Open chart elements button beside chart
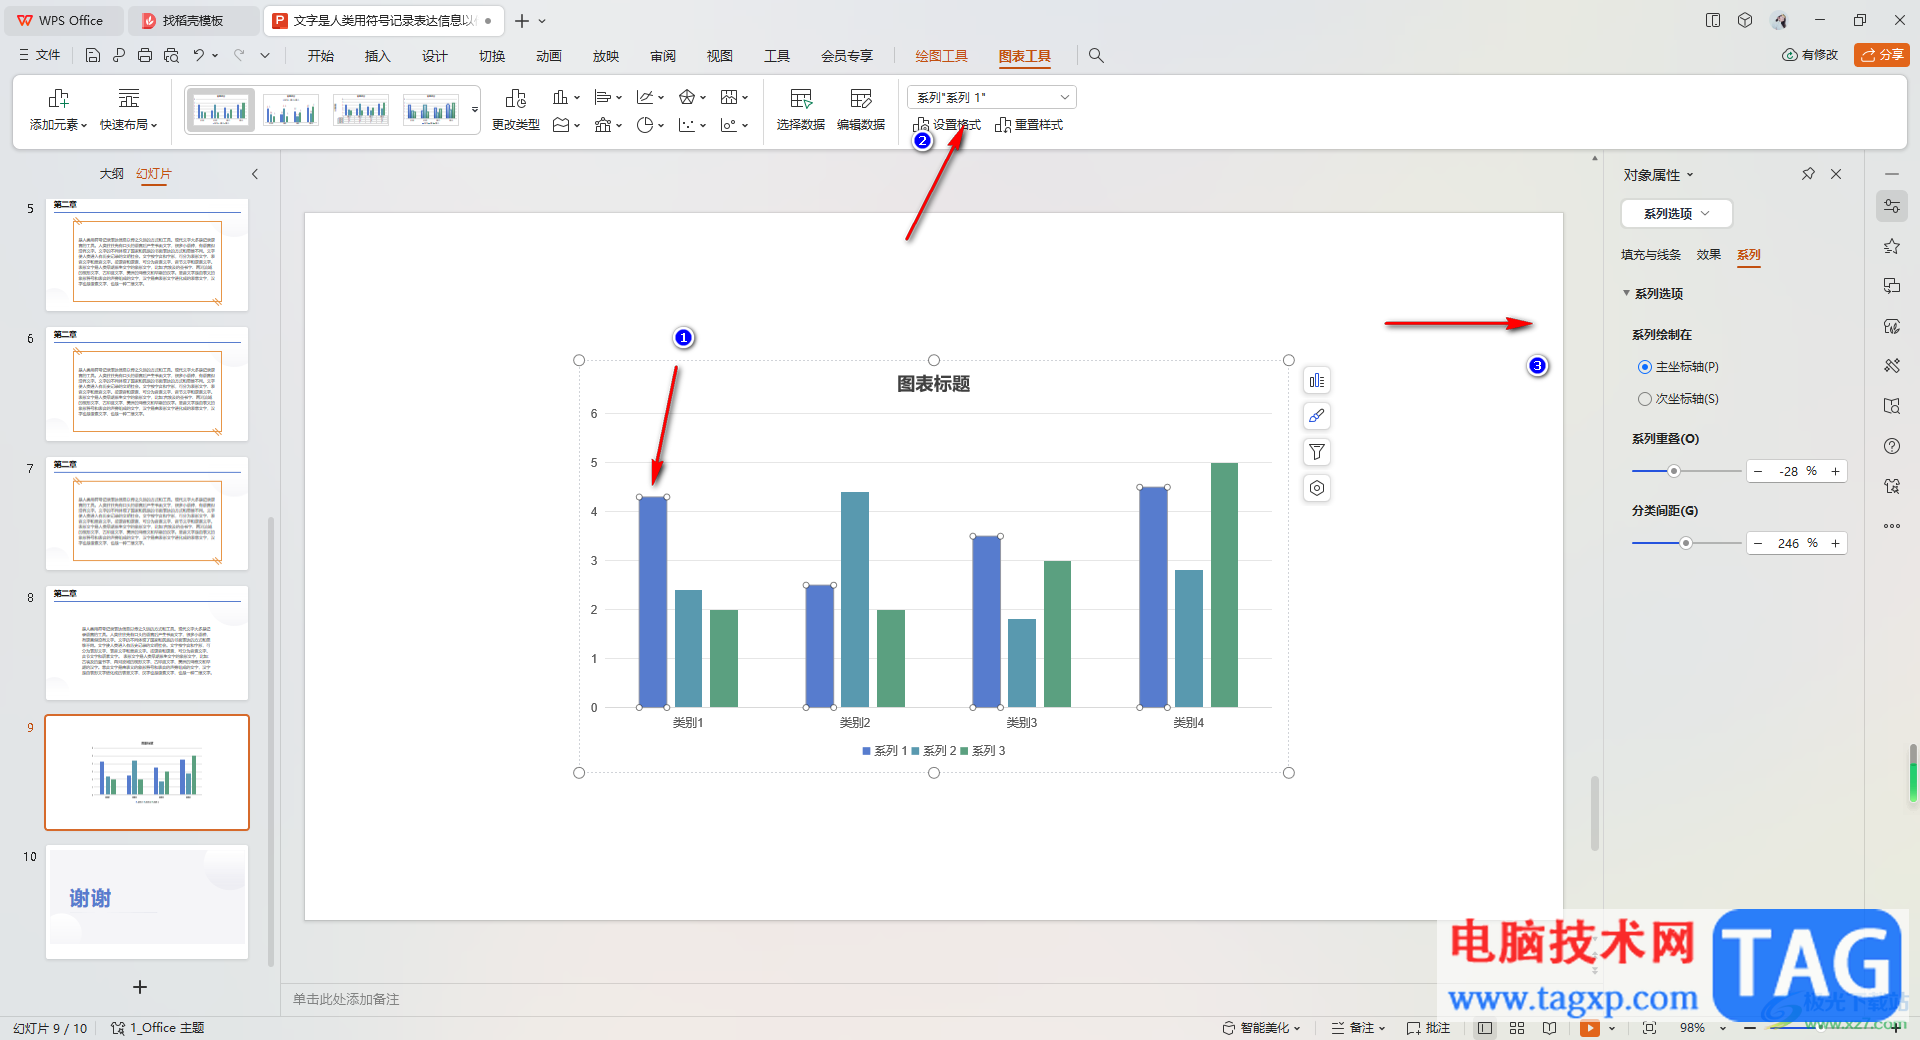 [1317, 380]
